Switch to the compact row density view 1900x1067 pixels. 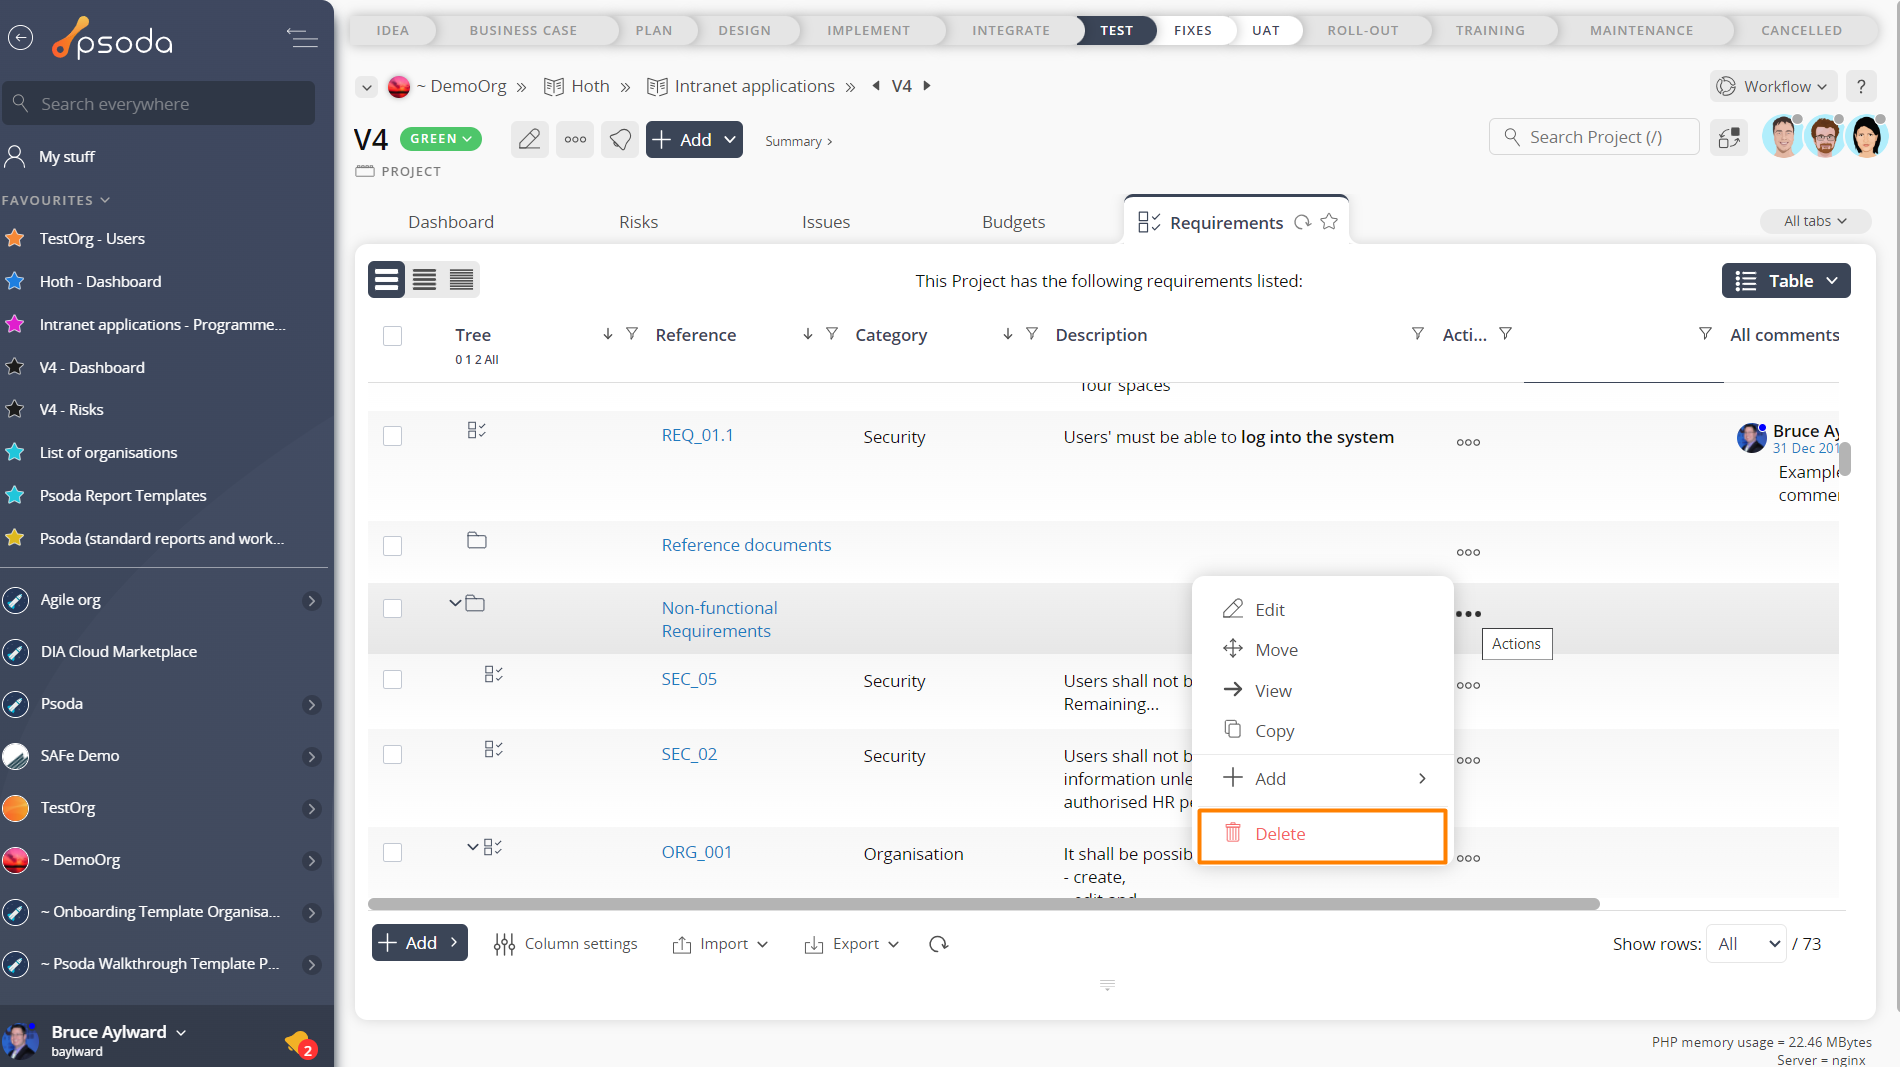pos(461,280)
